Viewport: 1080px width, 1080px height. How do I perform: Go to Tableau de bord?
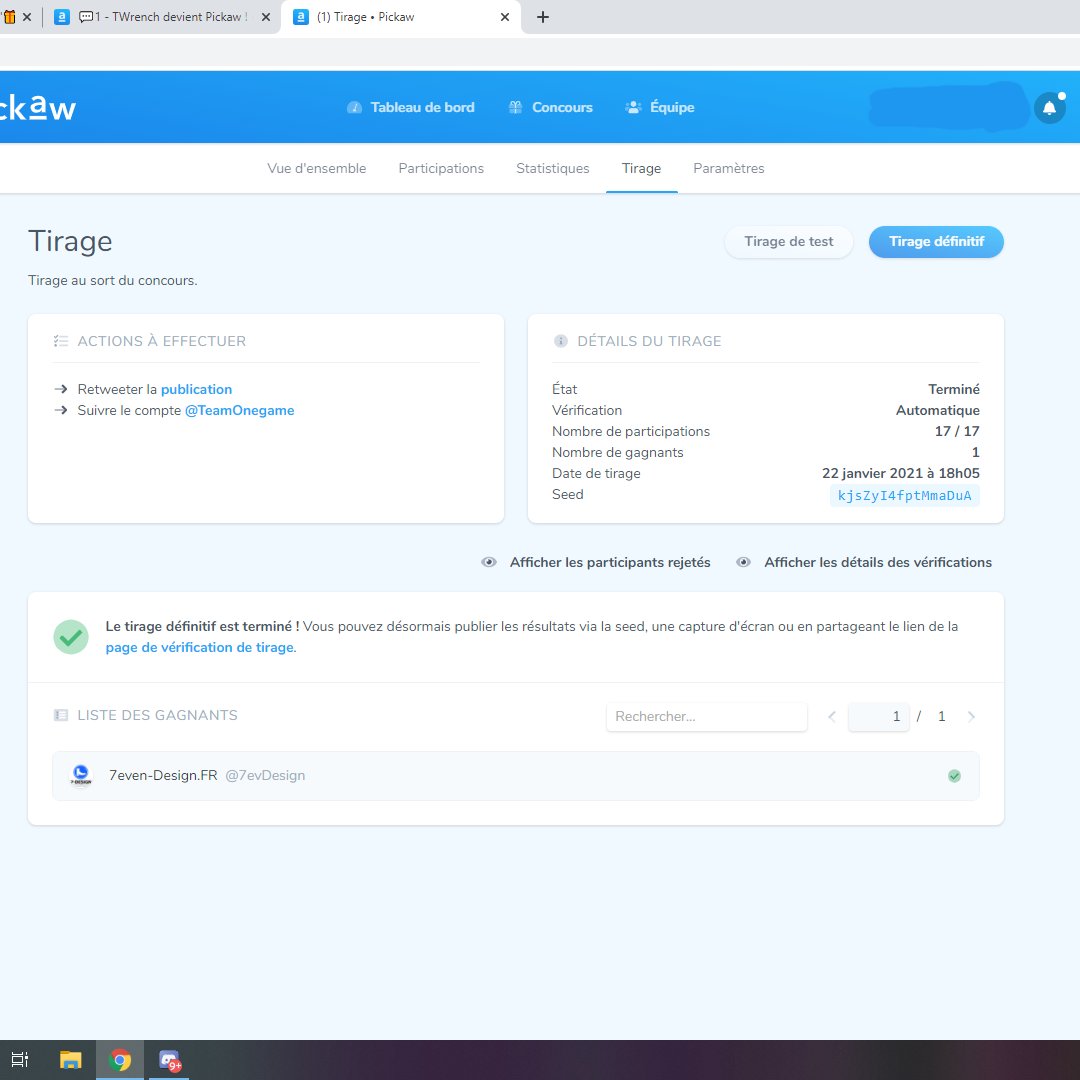coord(411,107)
